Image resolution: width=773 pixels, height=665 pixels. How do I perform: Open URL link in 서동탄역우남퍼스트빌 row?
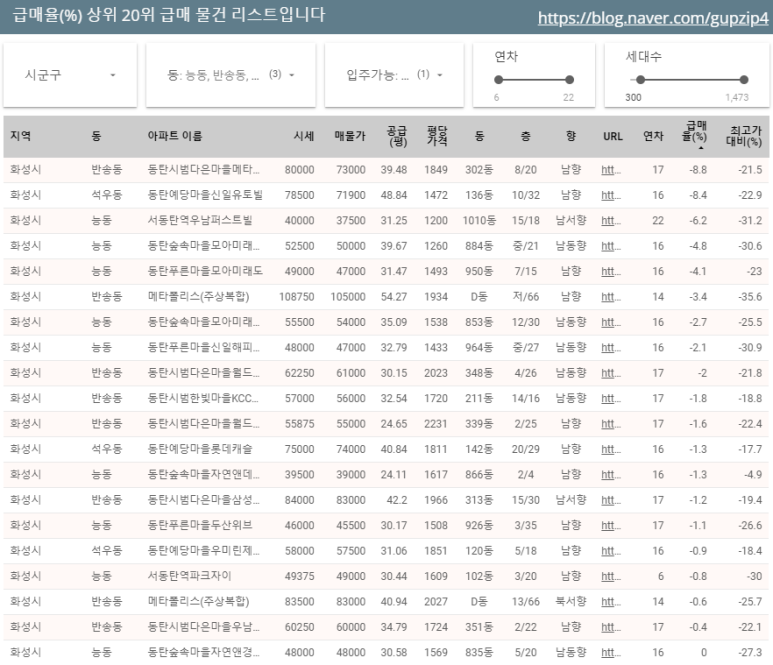611,221
